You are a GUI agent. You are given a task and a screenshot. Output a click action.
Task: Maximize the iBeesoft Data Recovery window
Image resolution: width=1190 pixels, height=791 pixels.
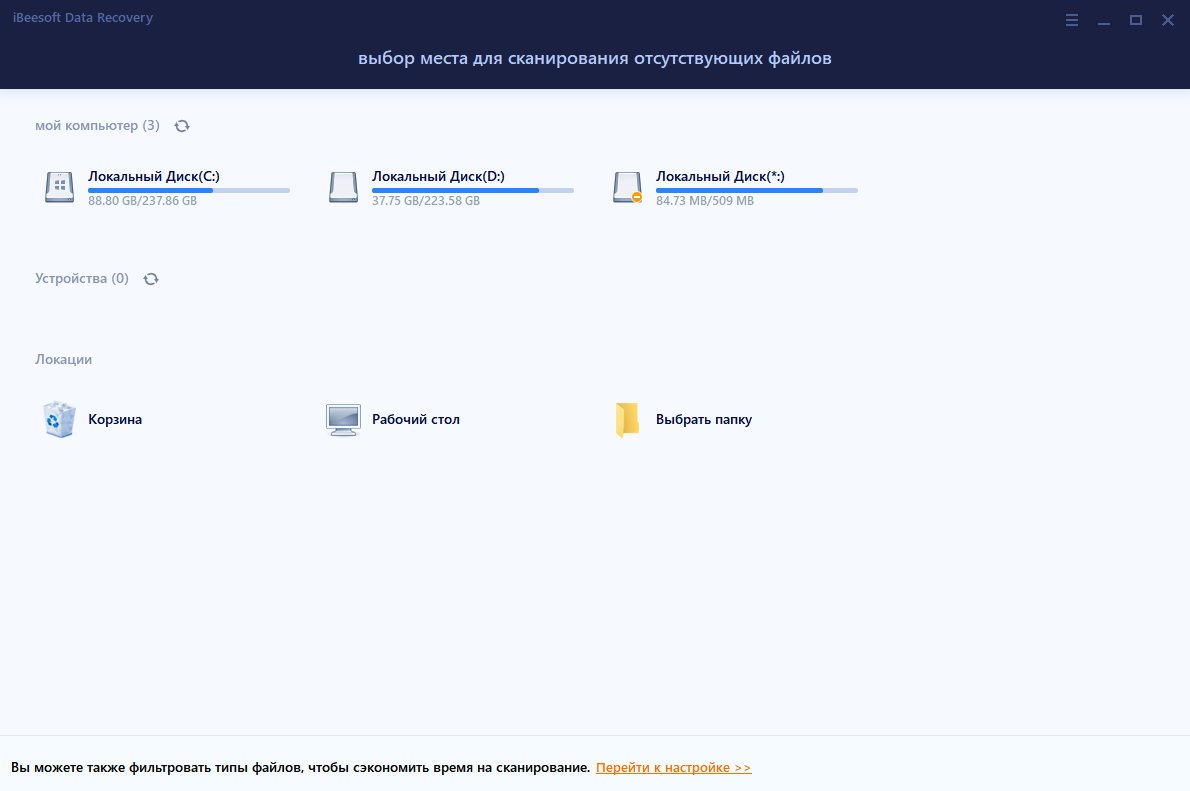[x=1135, y=20]
